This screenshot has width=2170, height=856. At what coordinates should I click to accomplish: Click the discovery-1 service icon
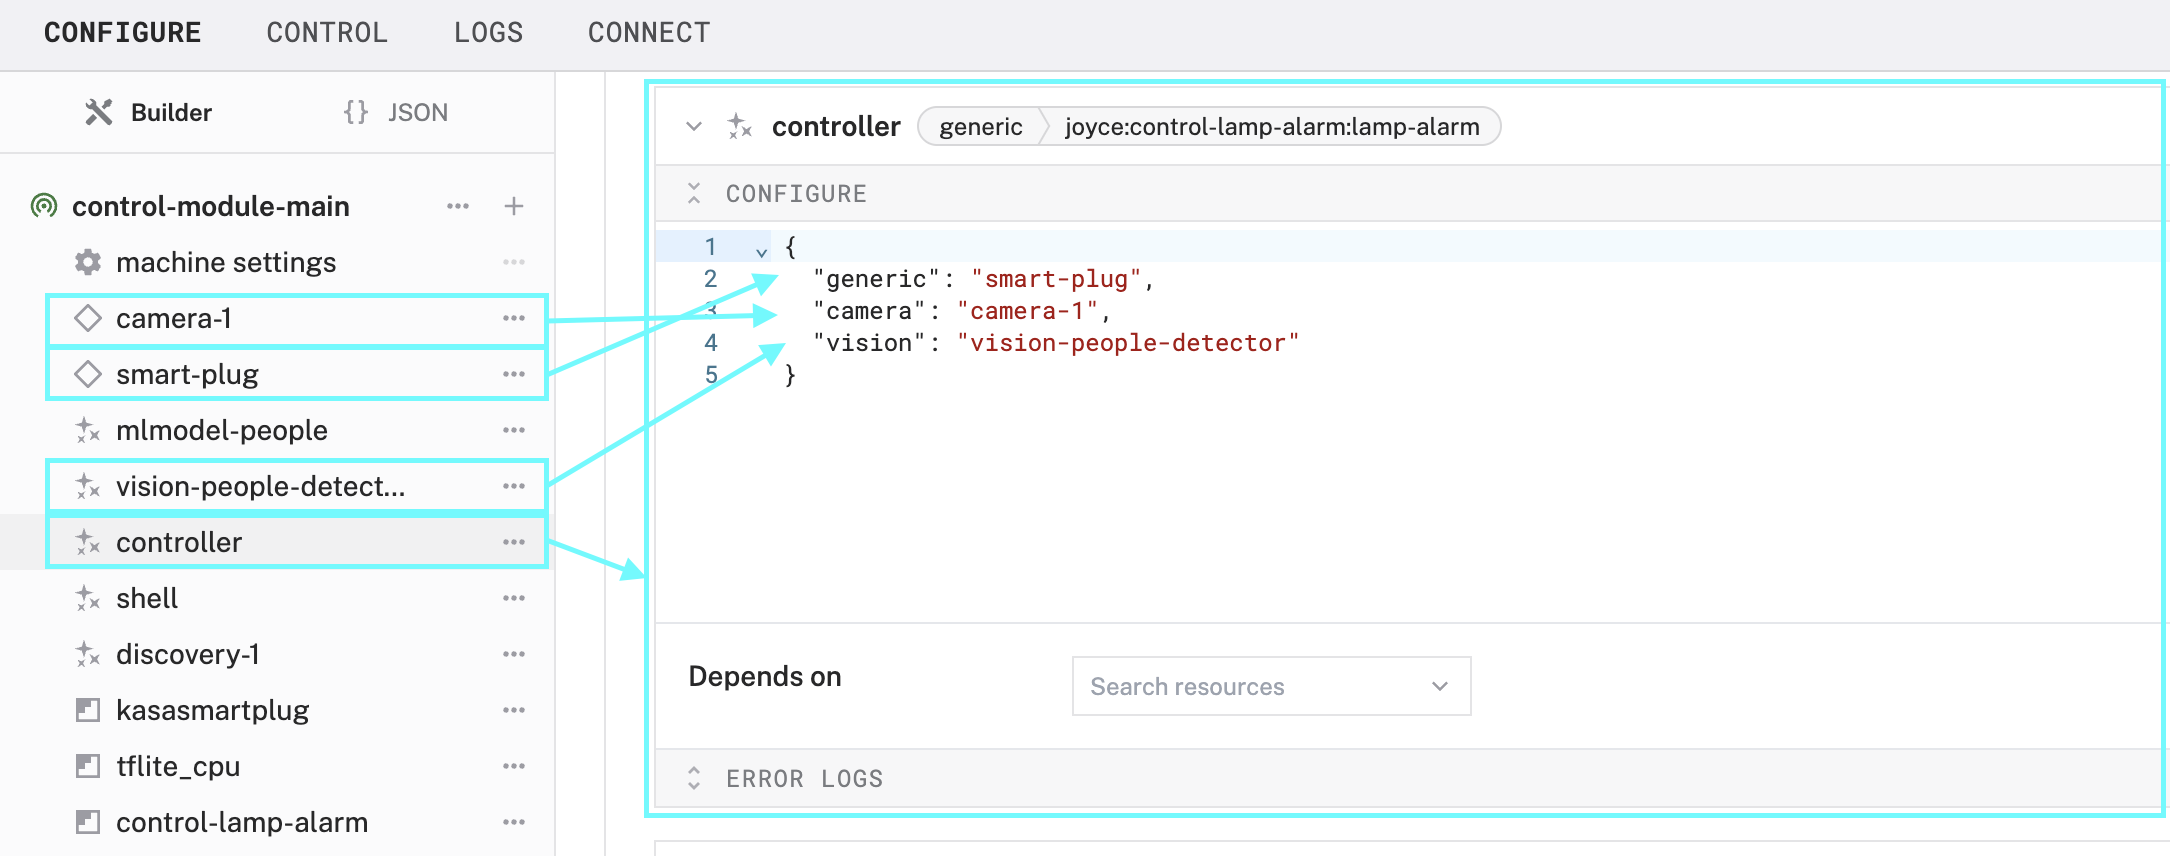click(88, 654)
